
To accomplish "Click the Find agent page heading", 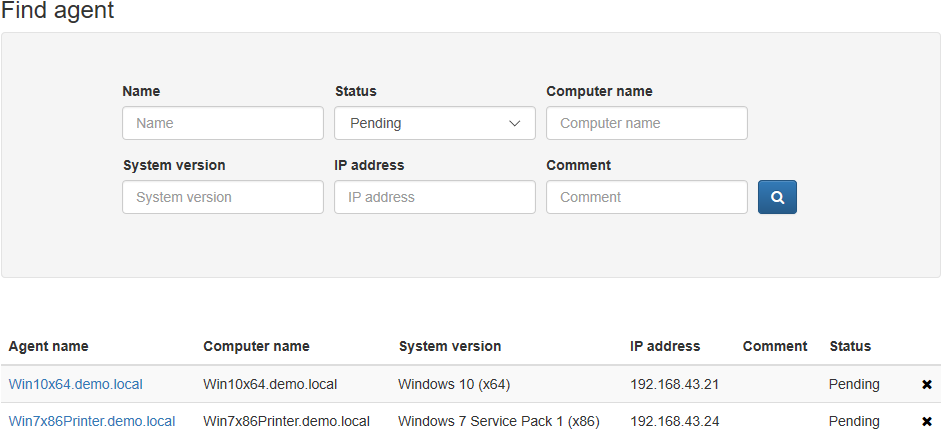I will 57,11.
